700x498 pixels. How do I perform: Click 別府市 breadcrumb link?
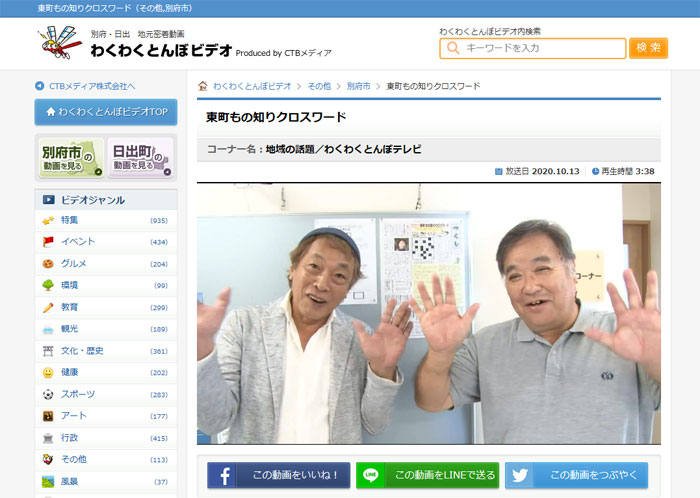click(358, 86)
